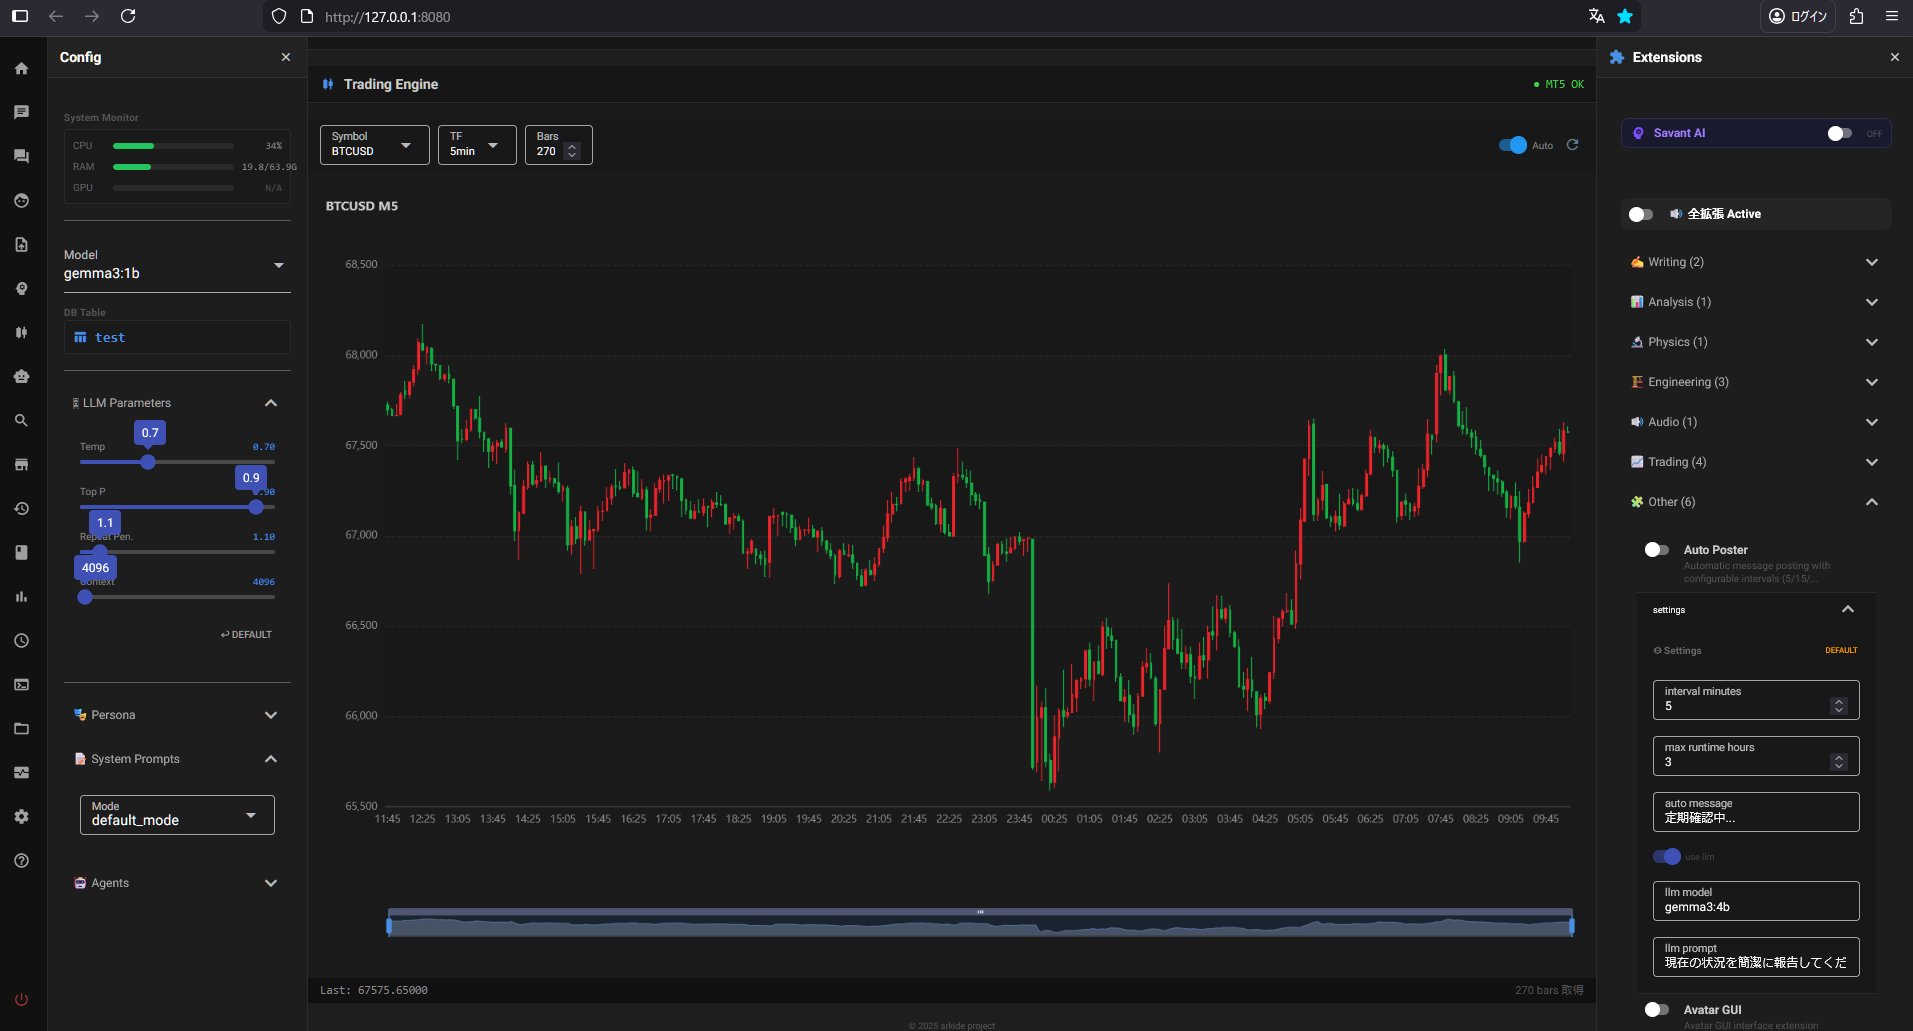Open the bar chart sidebar icon
This screenshot has width=1913, height=1031.
point(21,596)
